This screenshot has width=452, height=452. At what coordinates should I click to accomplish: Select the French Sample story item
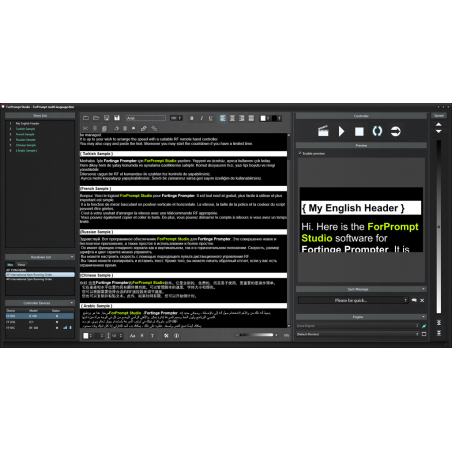[x=25, y=134]
